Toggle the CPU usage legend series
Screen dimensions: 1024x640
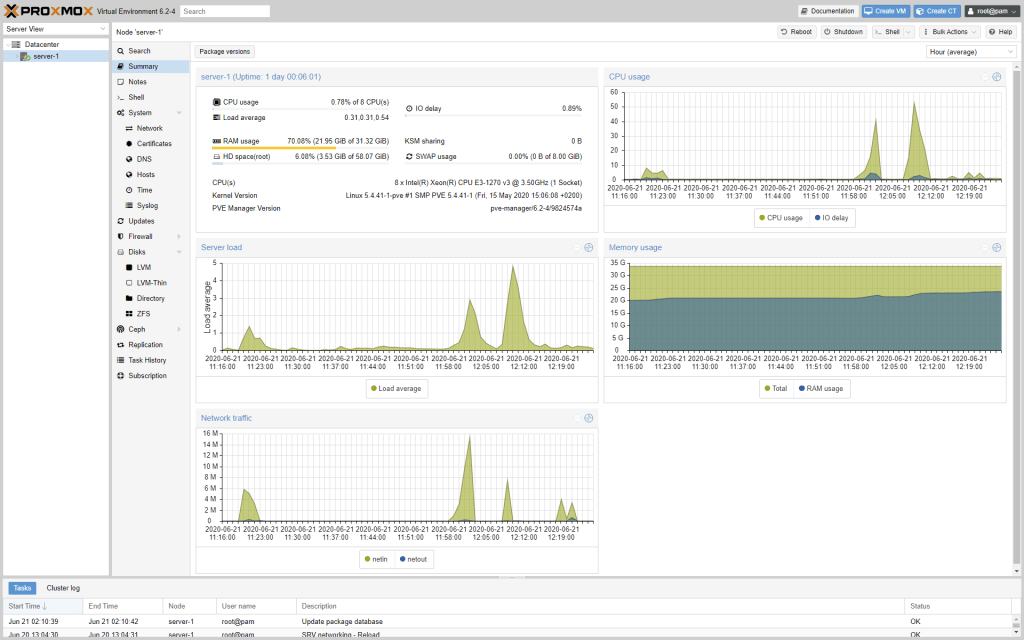click(781, 218)
